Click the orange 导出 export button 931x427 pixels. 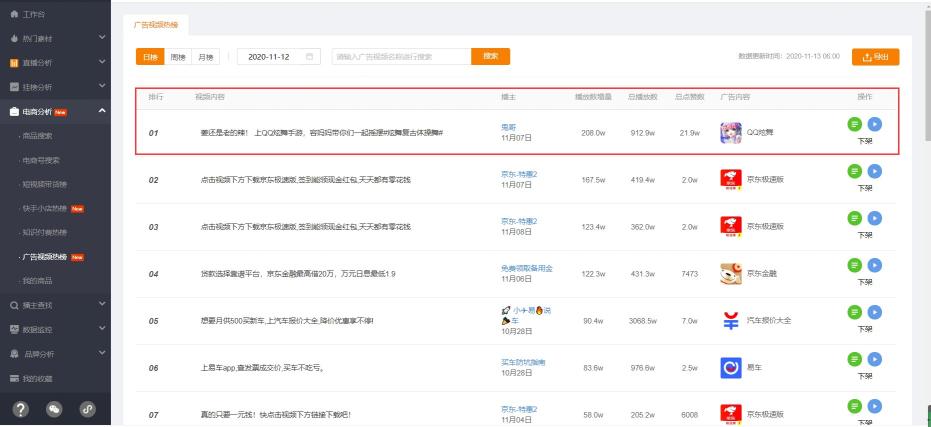[875, 57]
